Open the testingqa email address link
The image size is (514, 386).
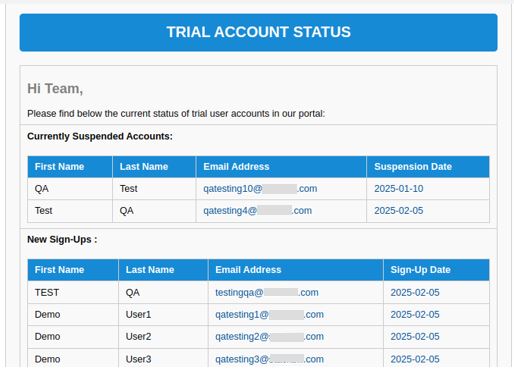click(x=267, y=292)
